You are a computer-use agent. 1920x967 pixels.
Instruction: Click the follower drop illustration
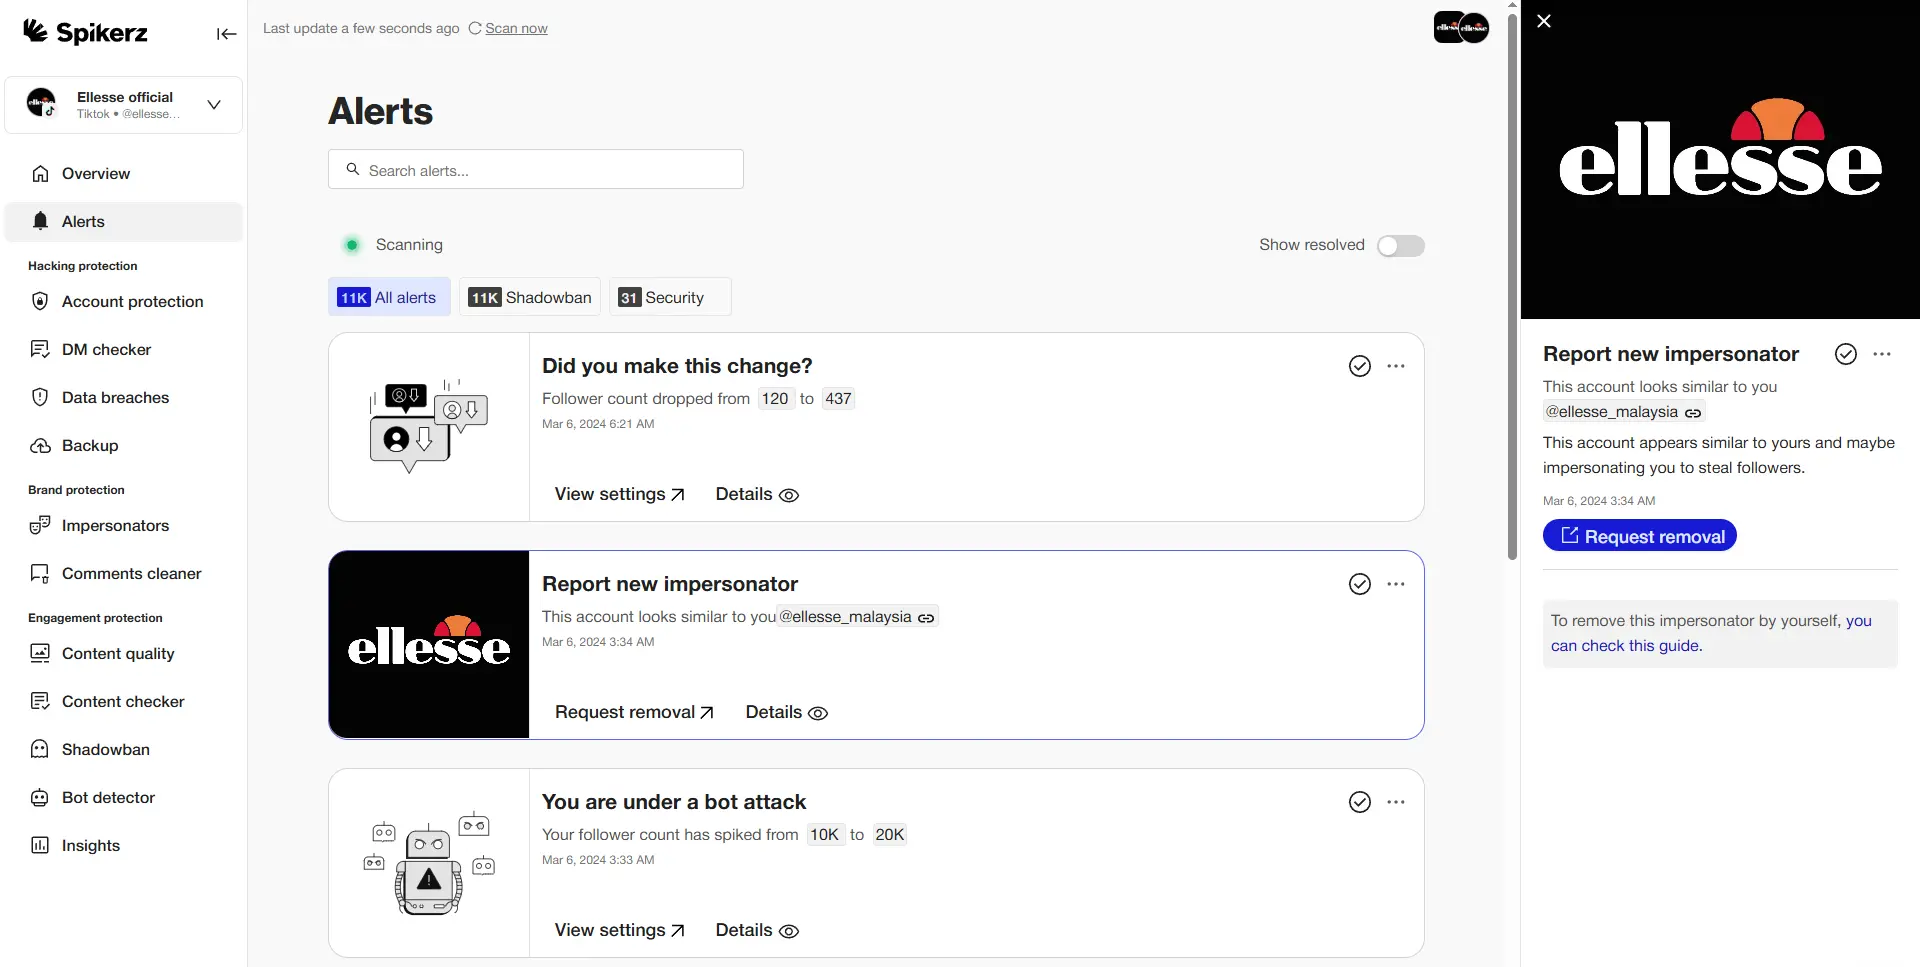pyautogui.click(x=429, y=427)
